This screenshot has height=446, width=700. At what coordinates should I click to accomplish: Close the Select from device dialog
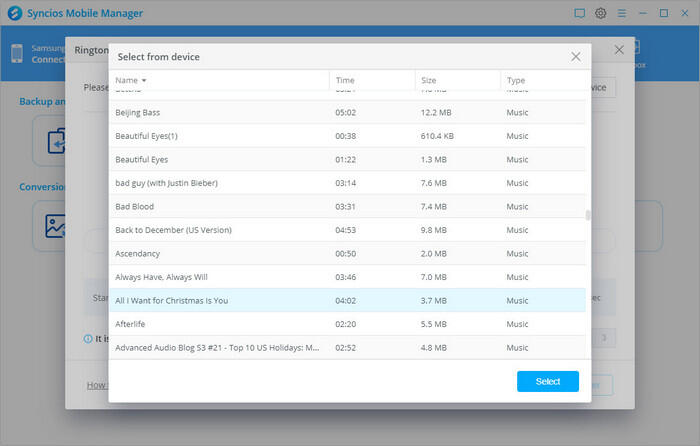pos(576,57)
